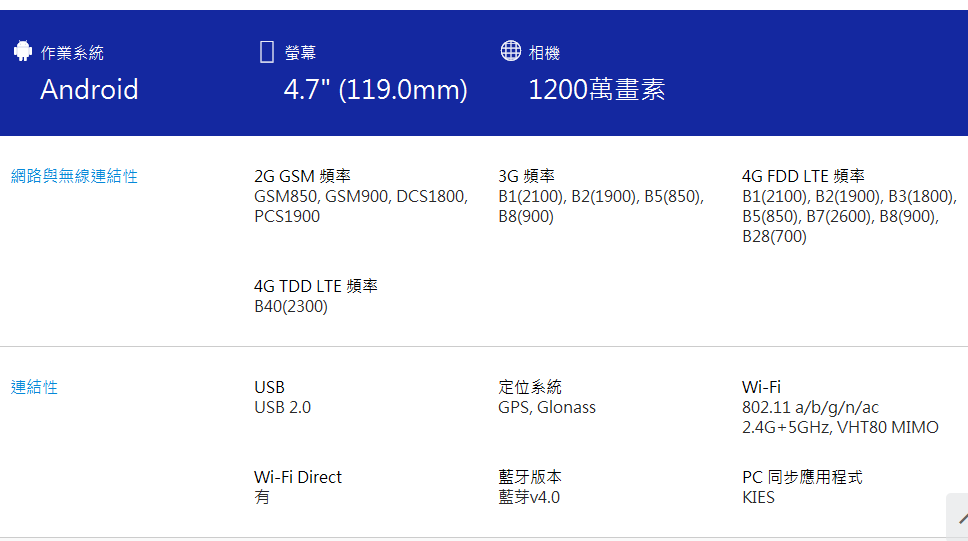Click the 4G TDD LTE 頻率 label
This screenshot has height=541, width=968.
[x=315, y=286]
